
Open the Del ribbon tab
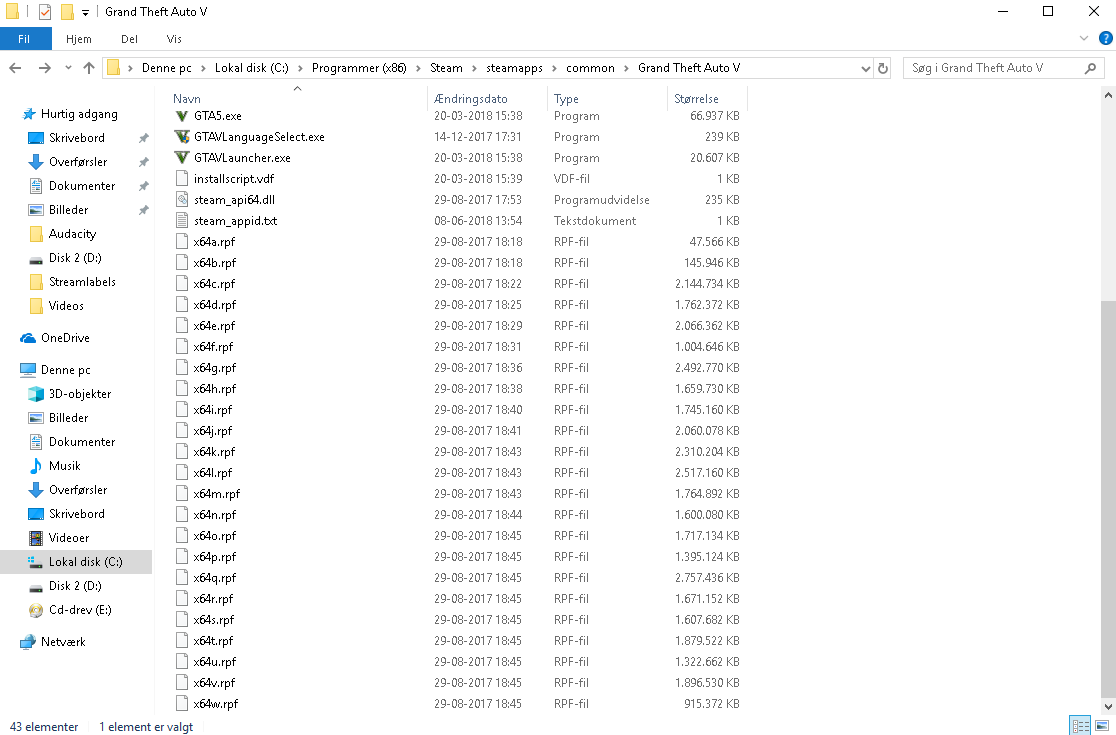click(x=129, y=39)
